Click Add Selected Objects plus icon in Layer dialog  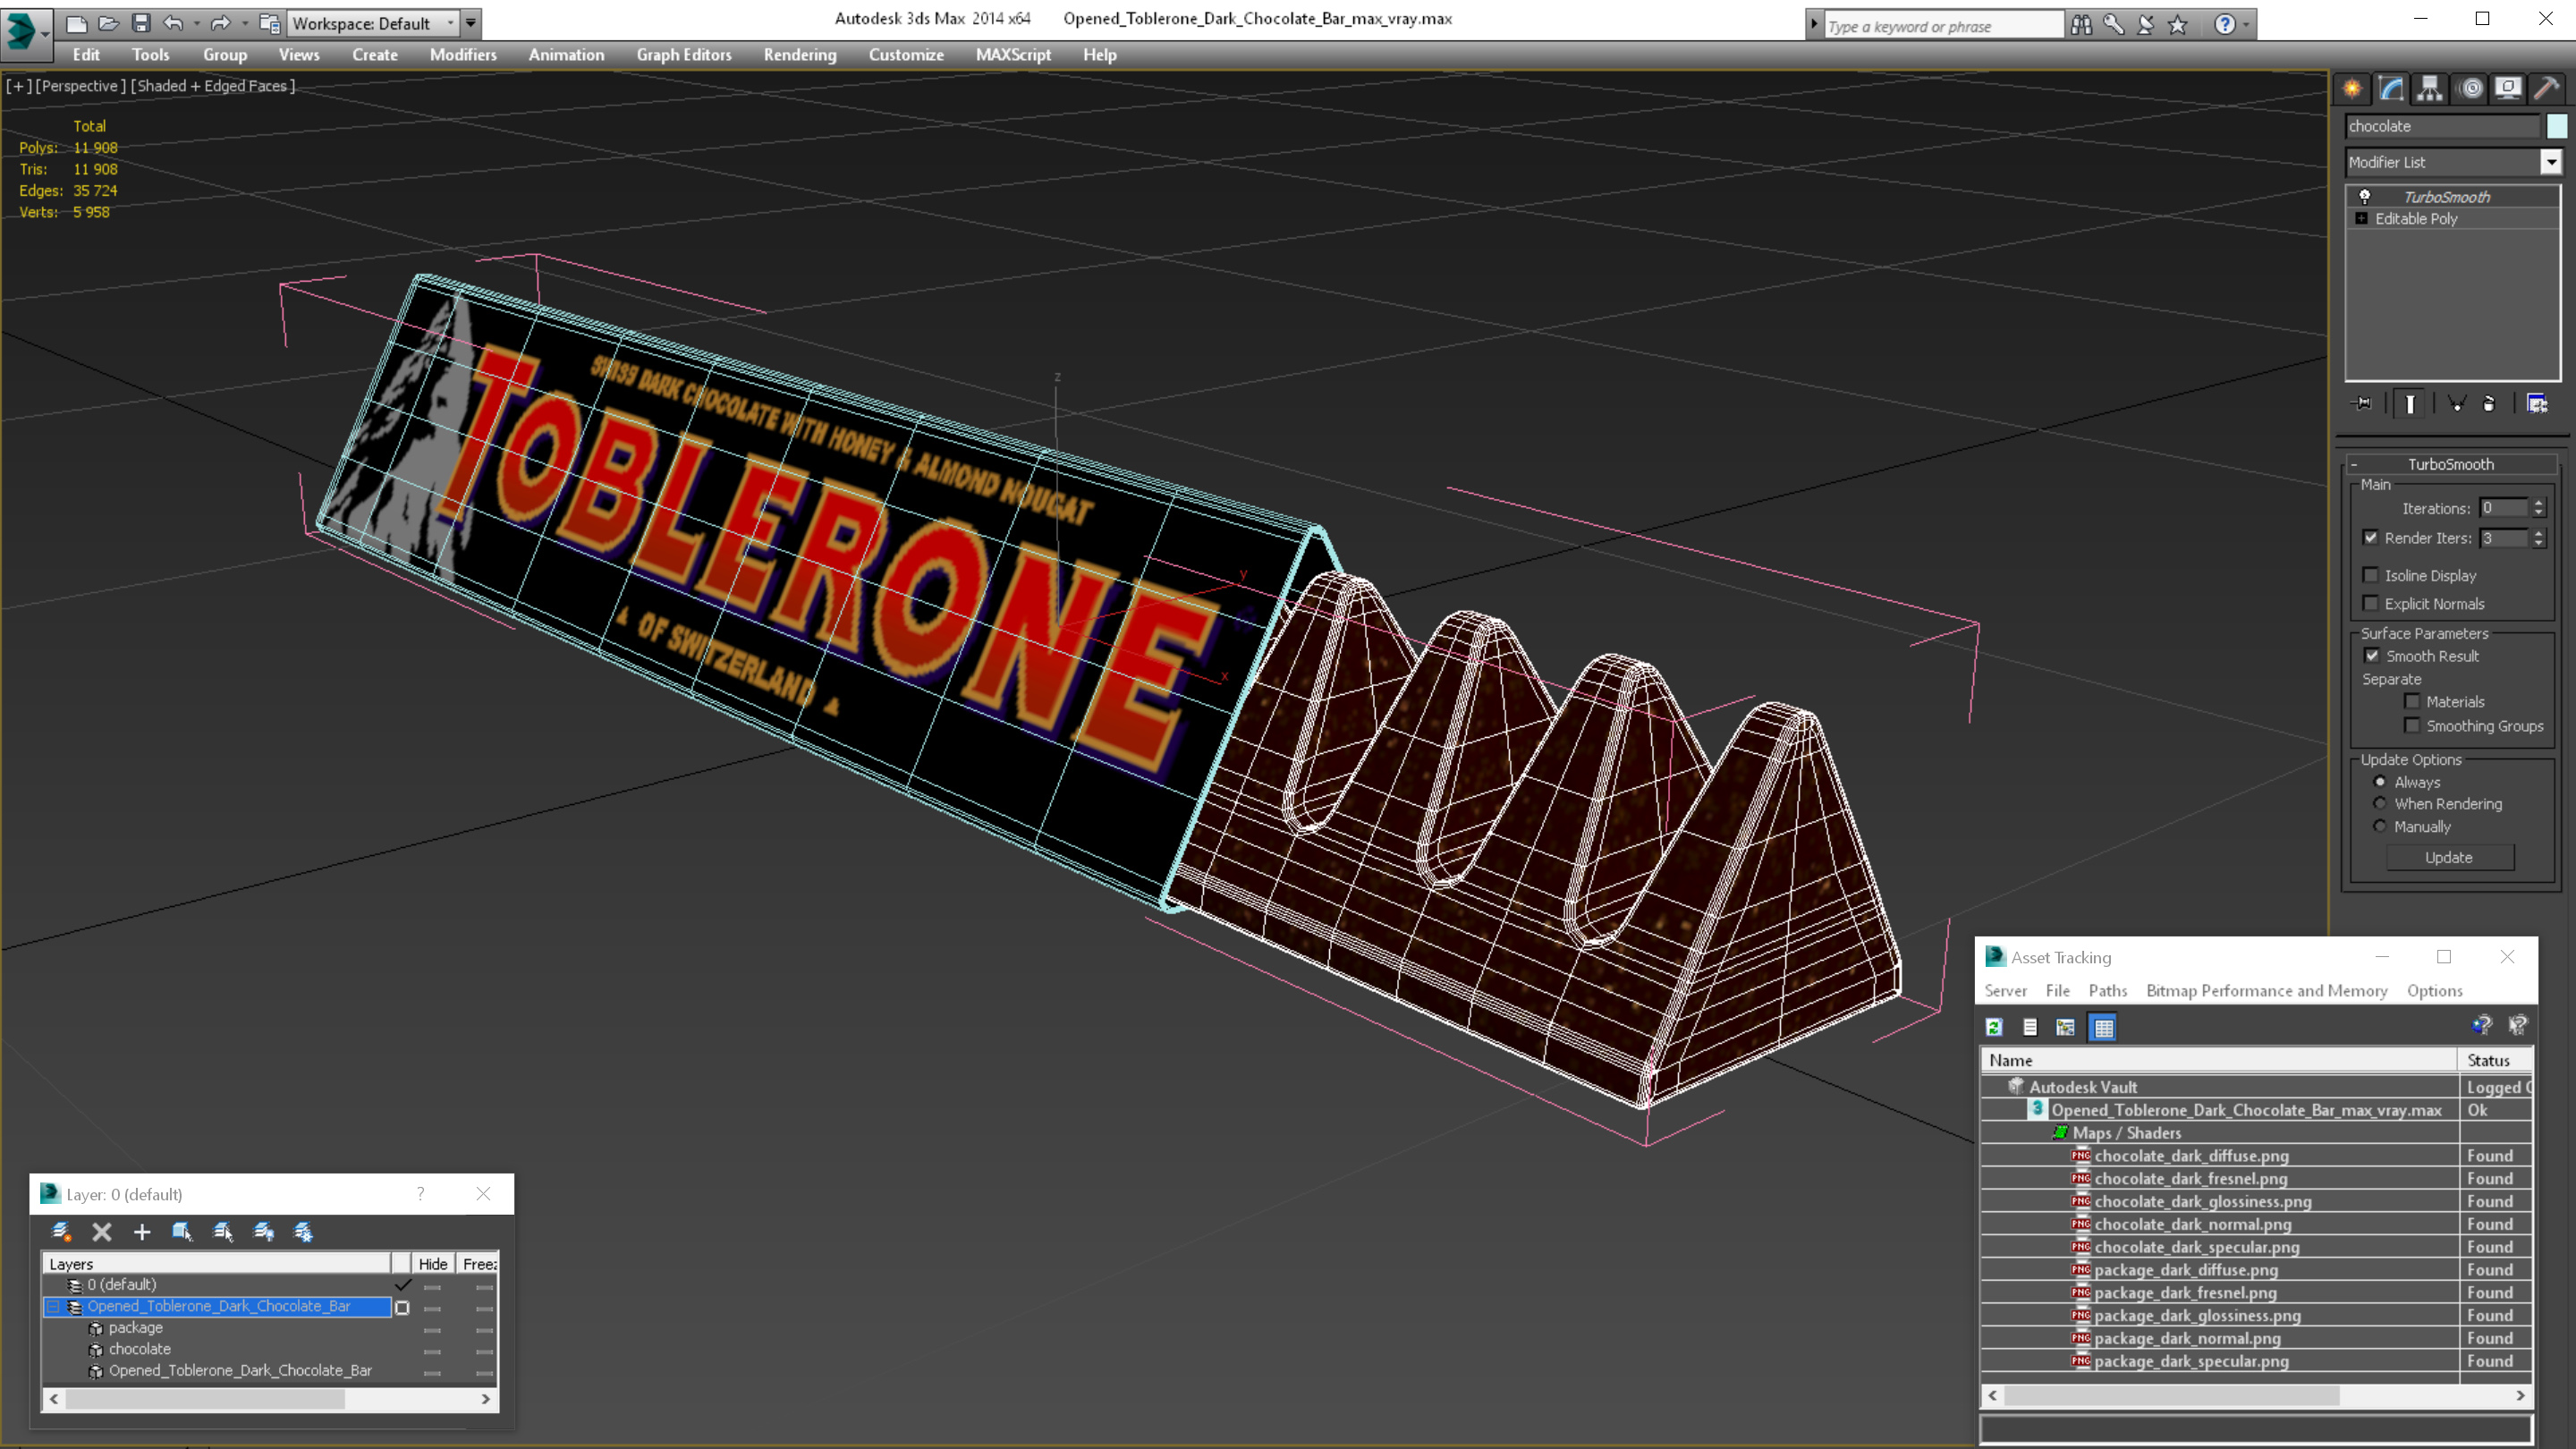pos(142,1232)
